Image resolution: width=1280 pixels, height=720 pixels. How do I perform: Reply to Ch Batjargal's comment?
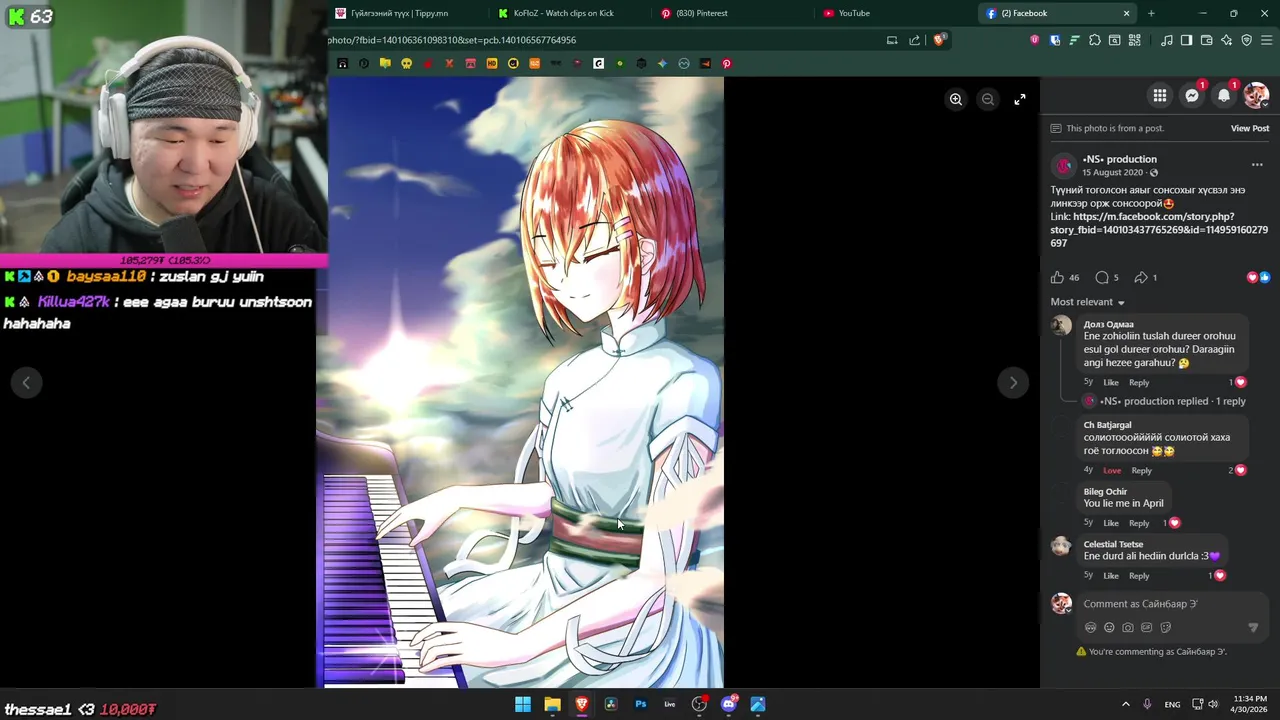click(x=1141, y=470)
